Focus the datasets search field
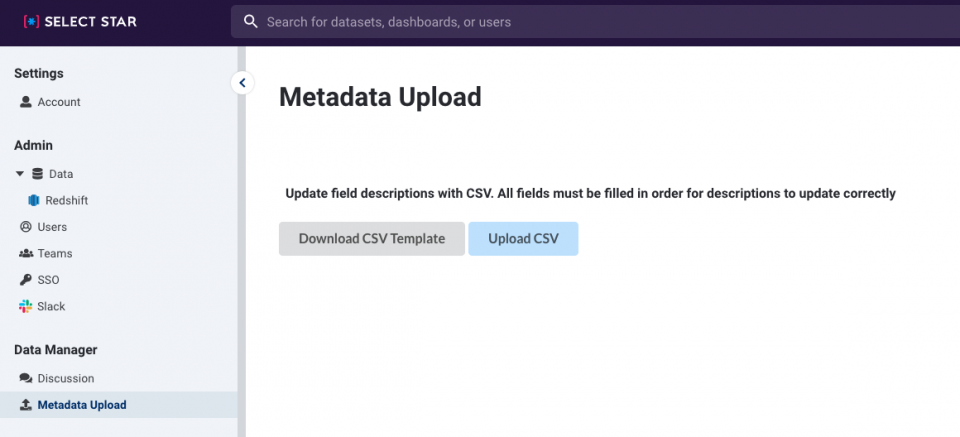 click(595, 22)
